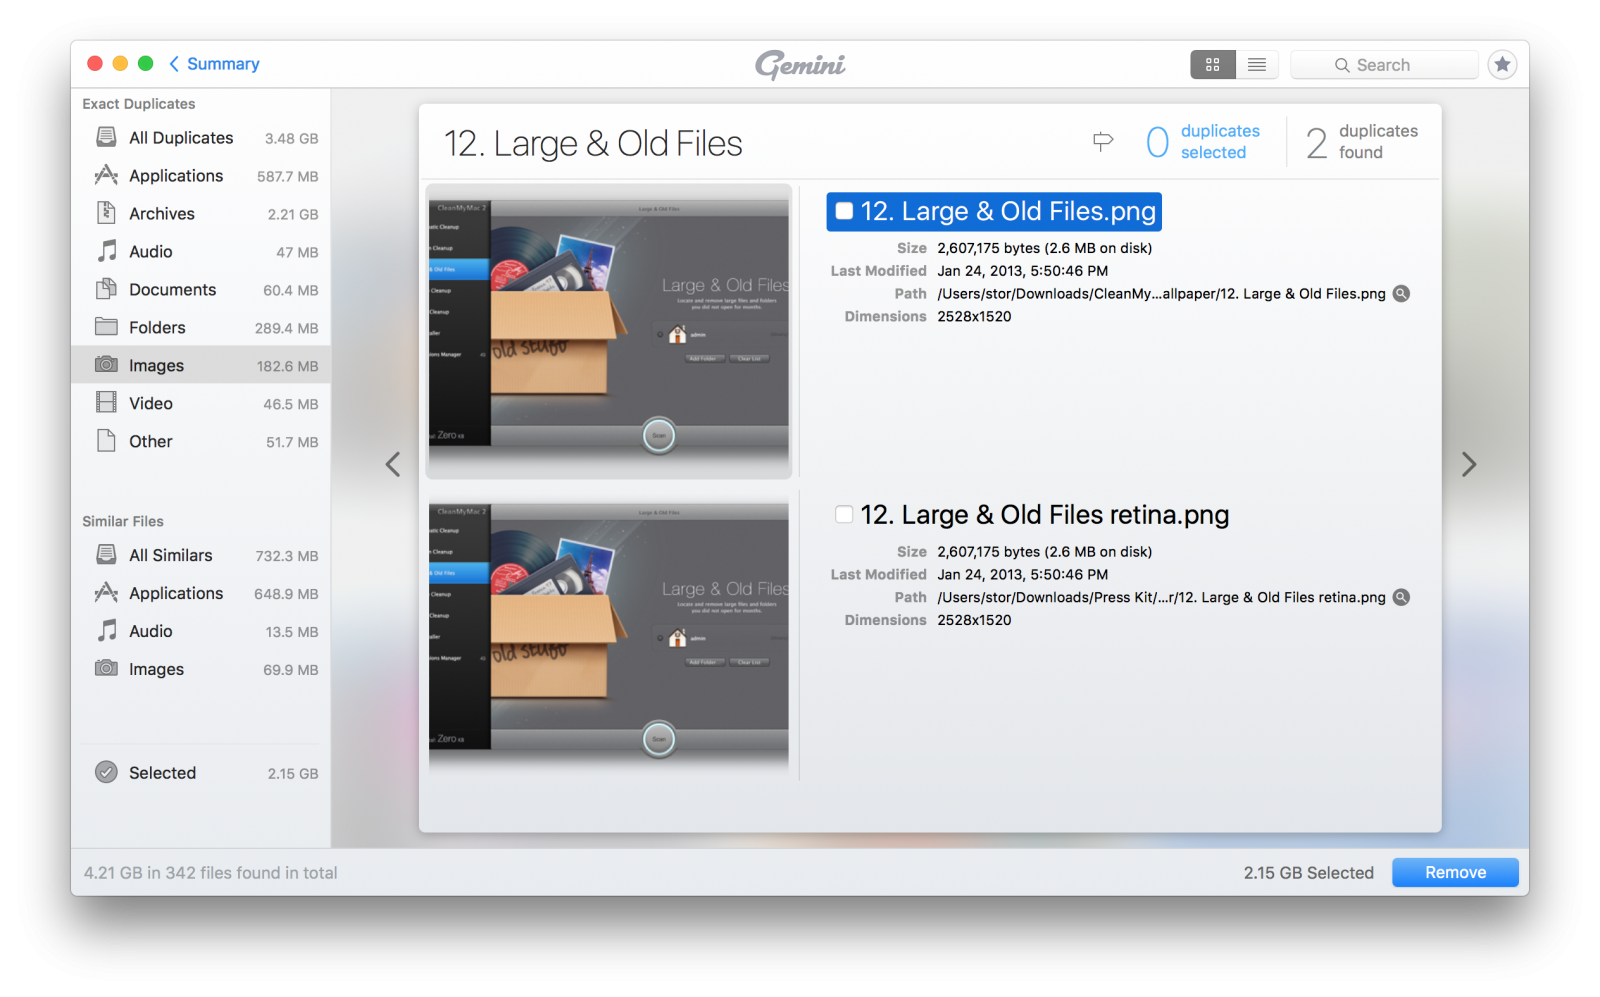The height and width of the screenshot is (997, 1600).
Task: Check the 12. Large & Old Files.png checkbox
Action: point(844,211)
